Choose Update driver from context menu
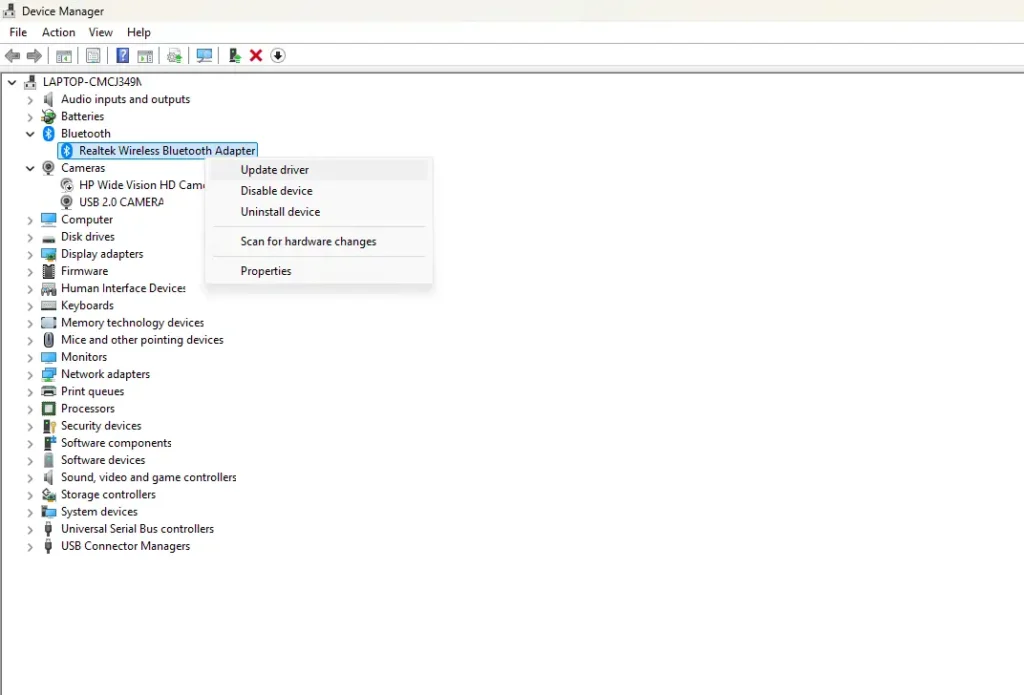1024x695 pixels. 274,170
